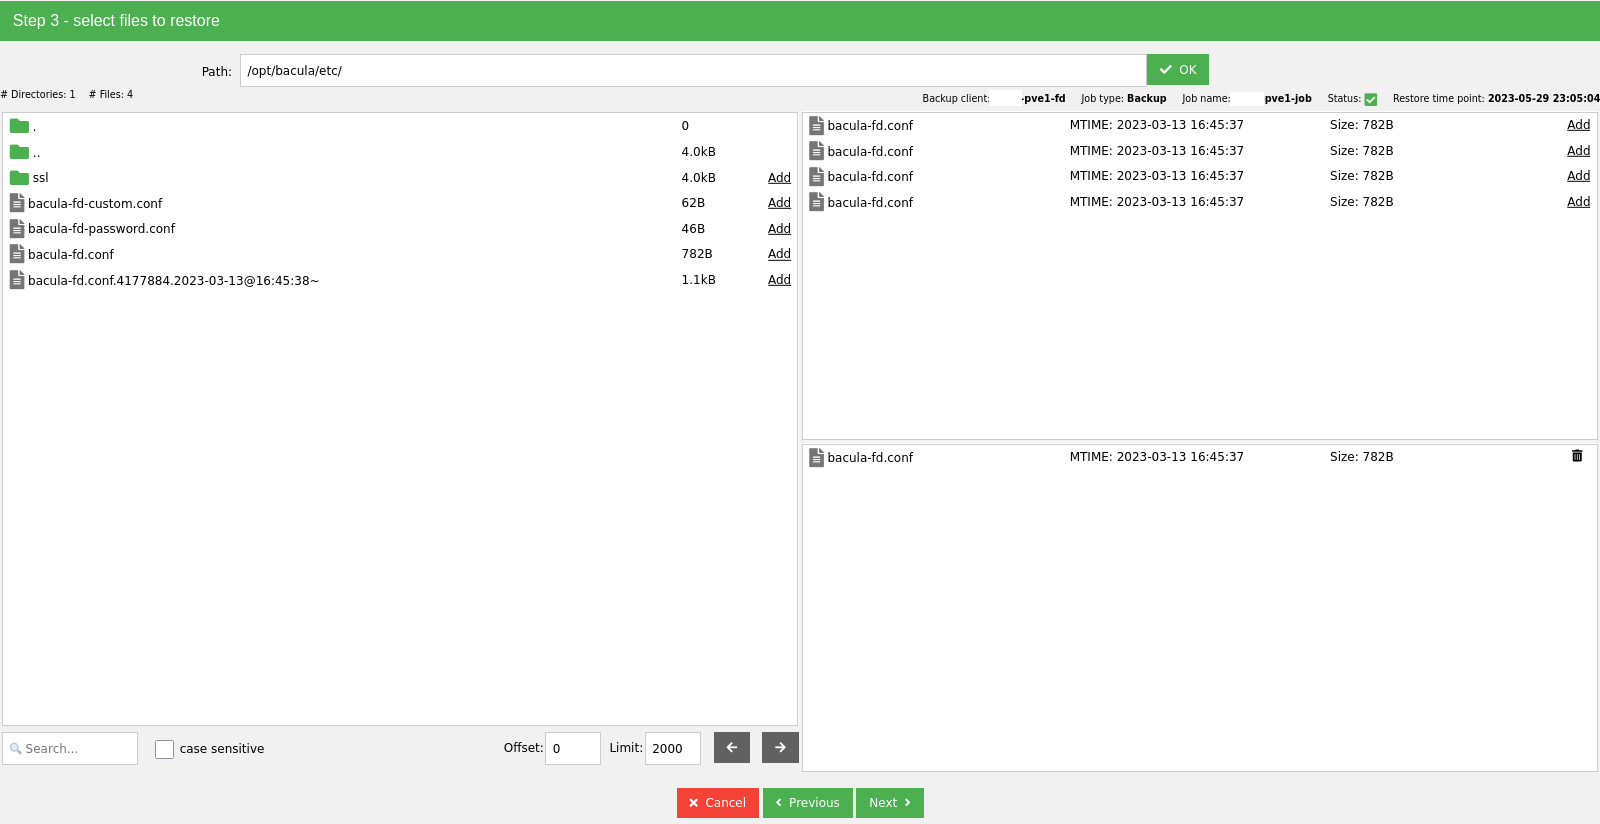This screenshot has width=1600, height=824.
Task: Click the Path input field
Action: tap(692, 70)
